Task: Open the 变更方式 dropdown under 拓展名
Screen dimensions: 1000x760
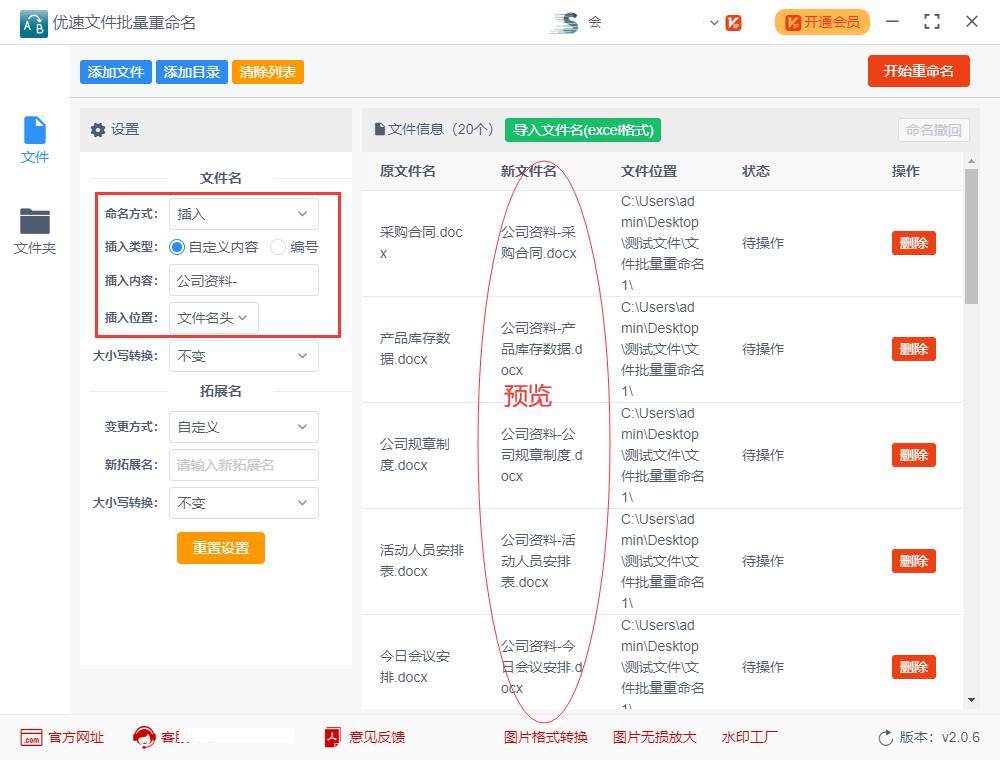Action: [x=243, y=427]
